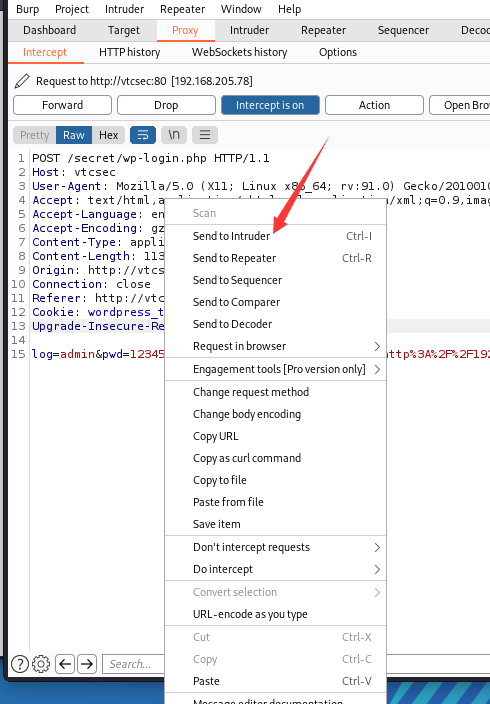490x704 pixels.
Task: Select Copy as curl command
Action: pos(275,458)
